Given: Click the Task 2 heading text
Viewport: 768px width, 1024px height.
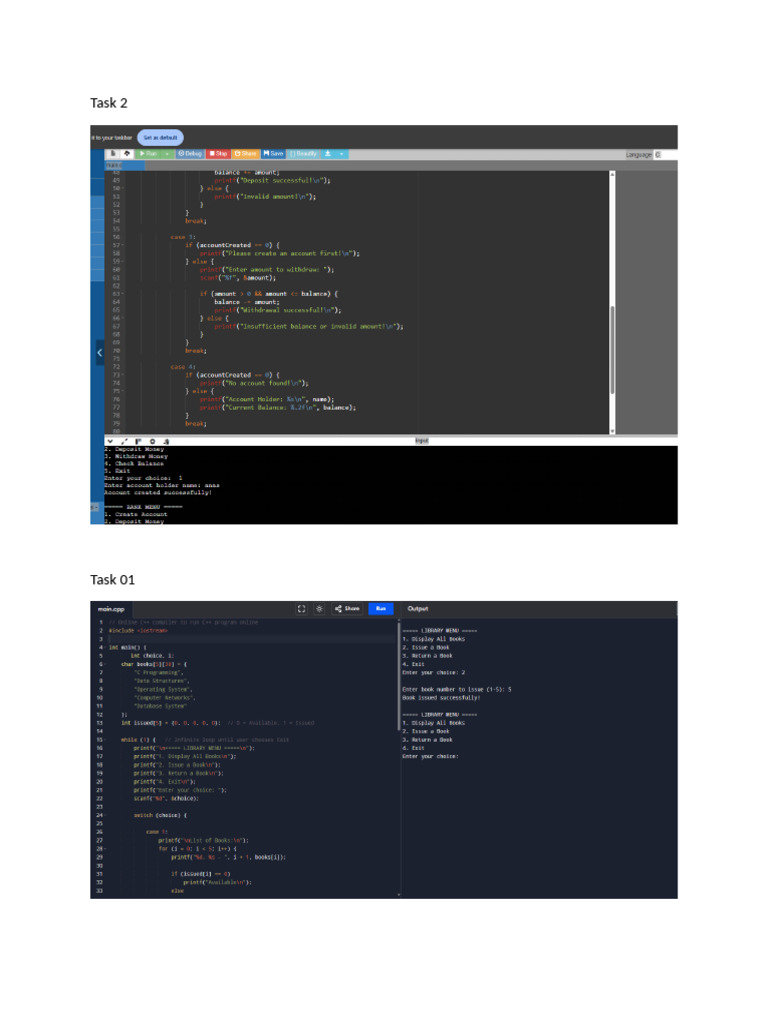Looking at the screenshot, I should tap(109, 103).
